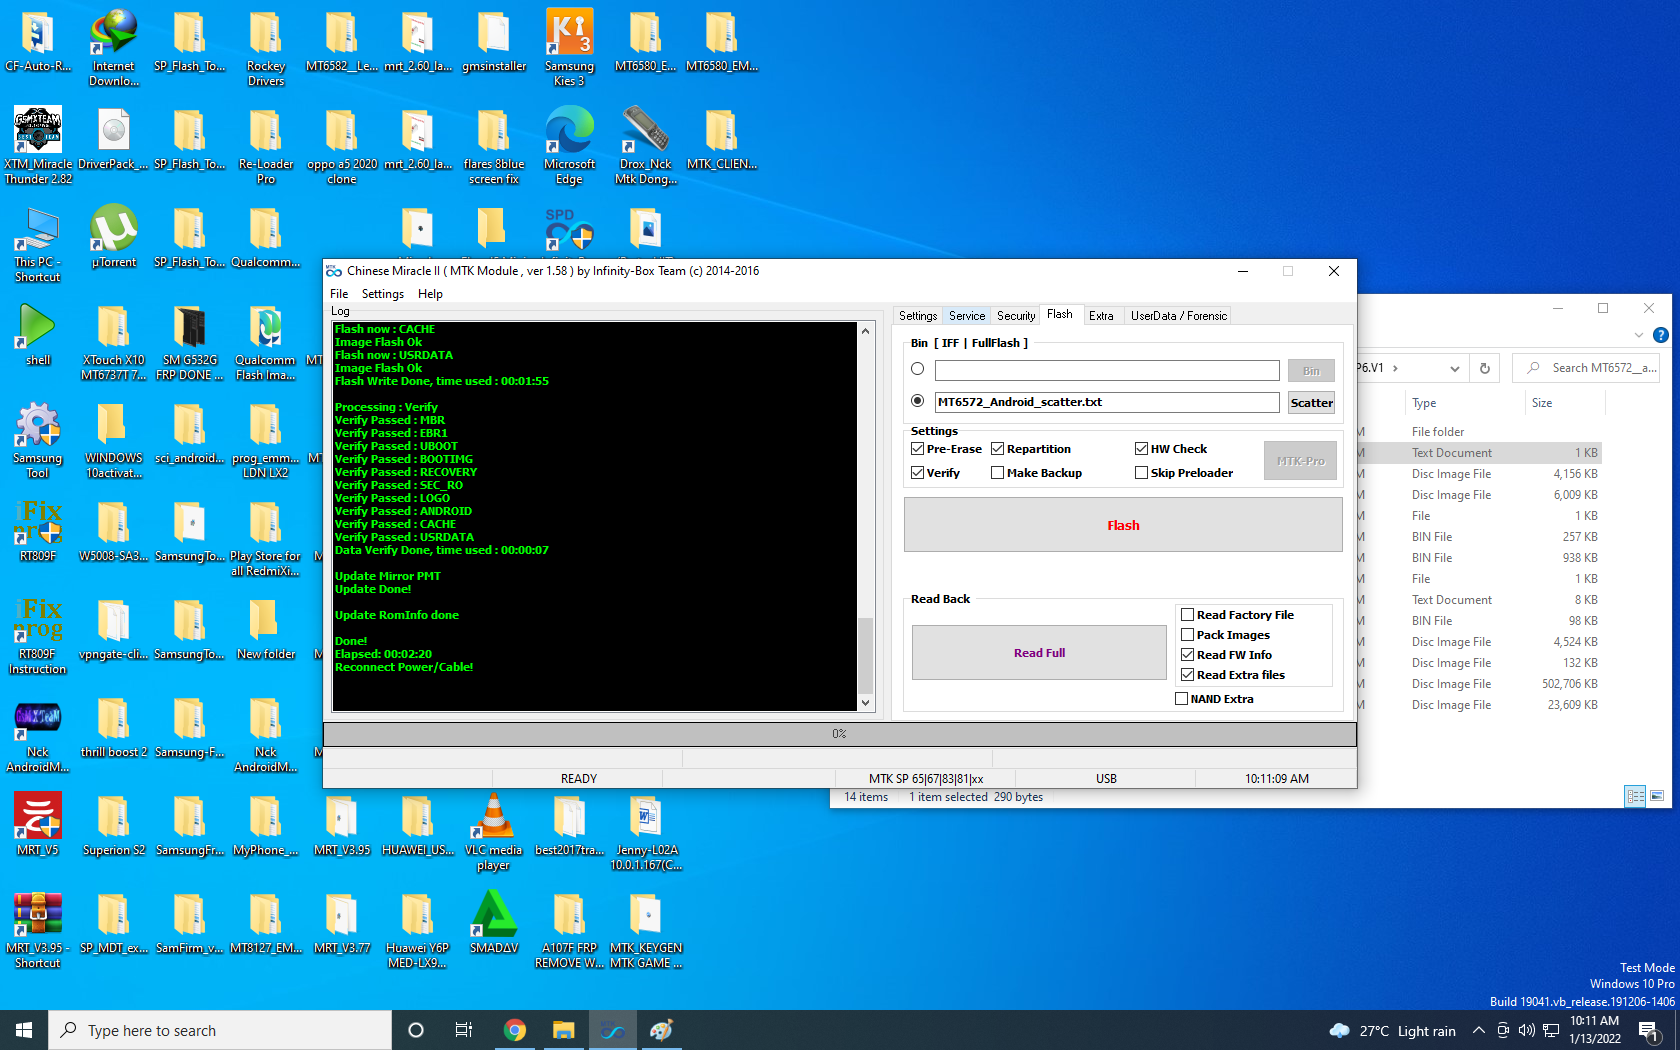Image resolution: width=1680 pixels, height=1050 pixels.
Task: Launch XTM Miracle Thunder 2.82 shortcut
Action: (38, 145)
